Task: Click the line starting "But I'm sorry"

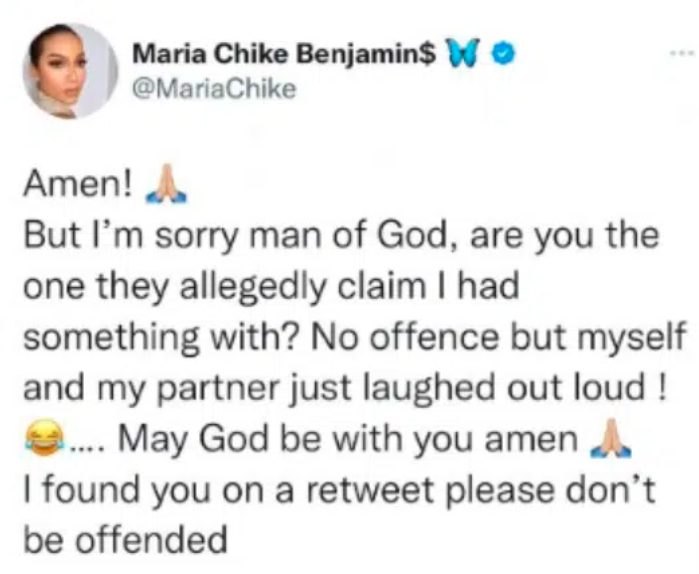Action: click(340, 236)
